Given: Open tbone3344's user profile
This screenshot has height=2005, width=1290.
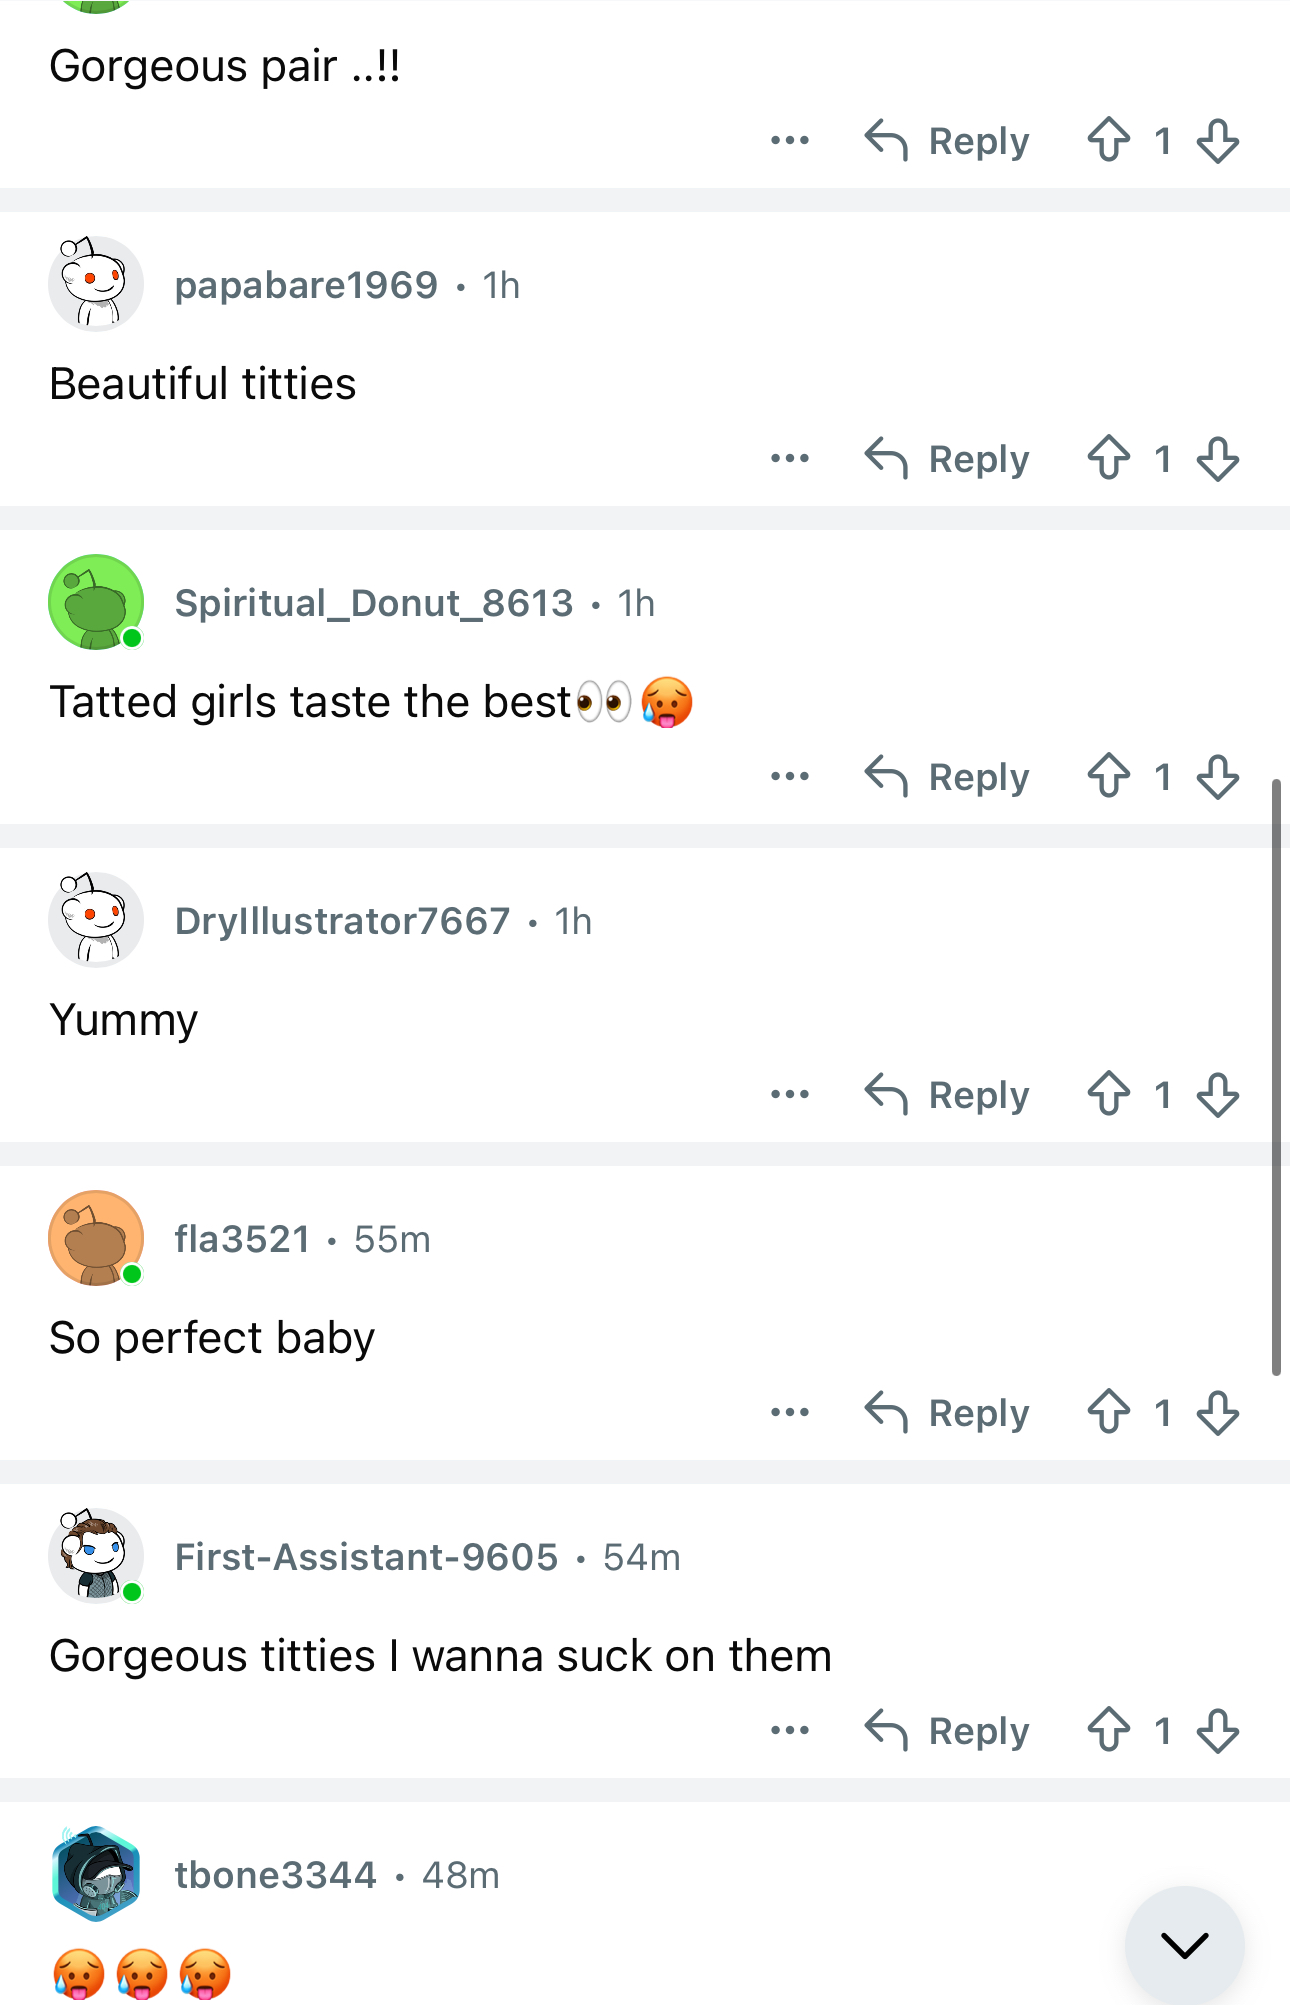Looking at the screenshot, I should coord(275,1875).
